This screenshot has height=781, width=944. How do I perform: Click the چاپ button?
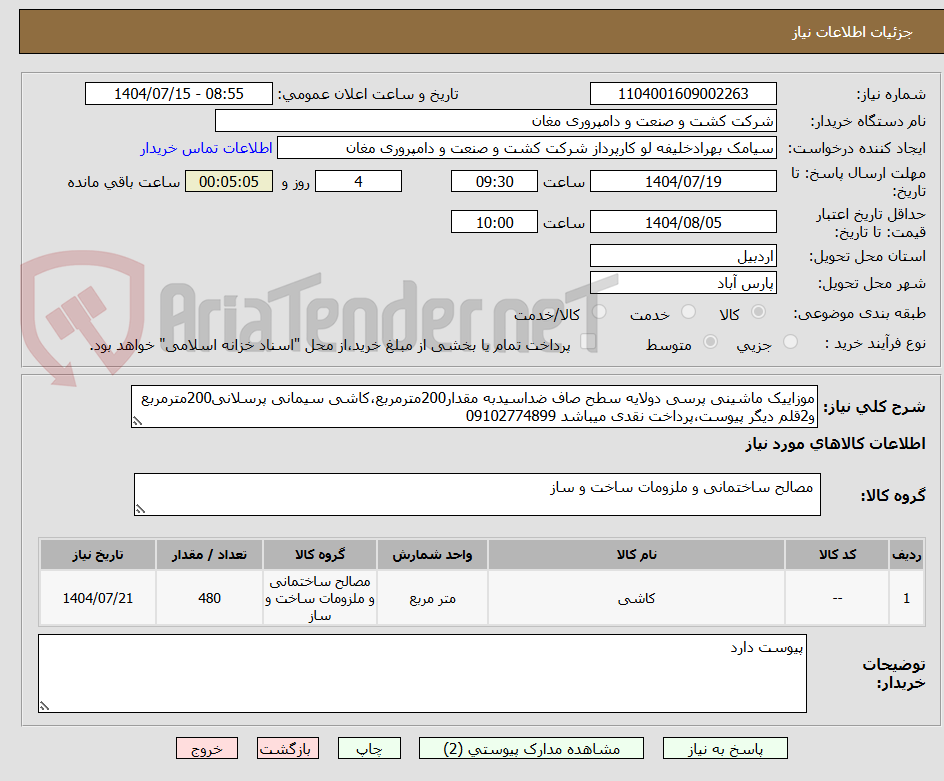click(x=369, y=748)
